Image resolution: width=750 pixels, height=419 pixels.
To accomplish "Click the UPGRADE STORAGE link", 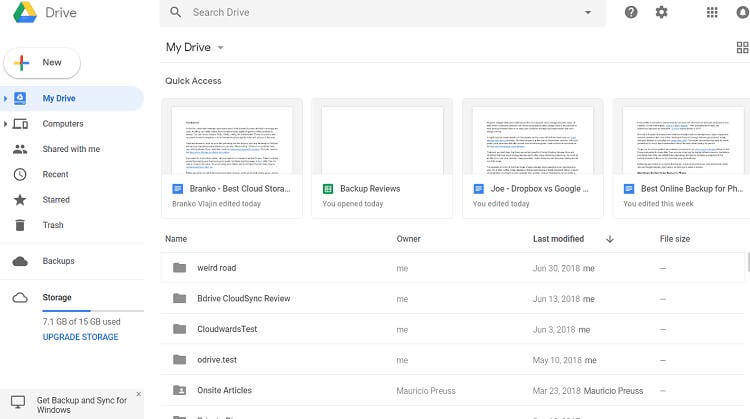I will (80, 337).
